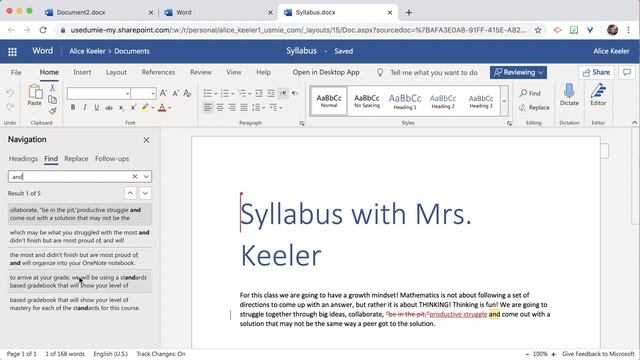Toggle superscript formatting
The image size is (640, 360).
[x=133, y=108]
